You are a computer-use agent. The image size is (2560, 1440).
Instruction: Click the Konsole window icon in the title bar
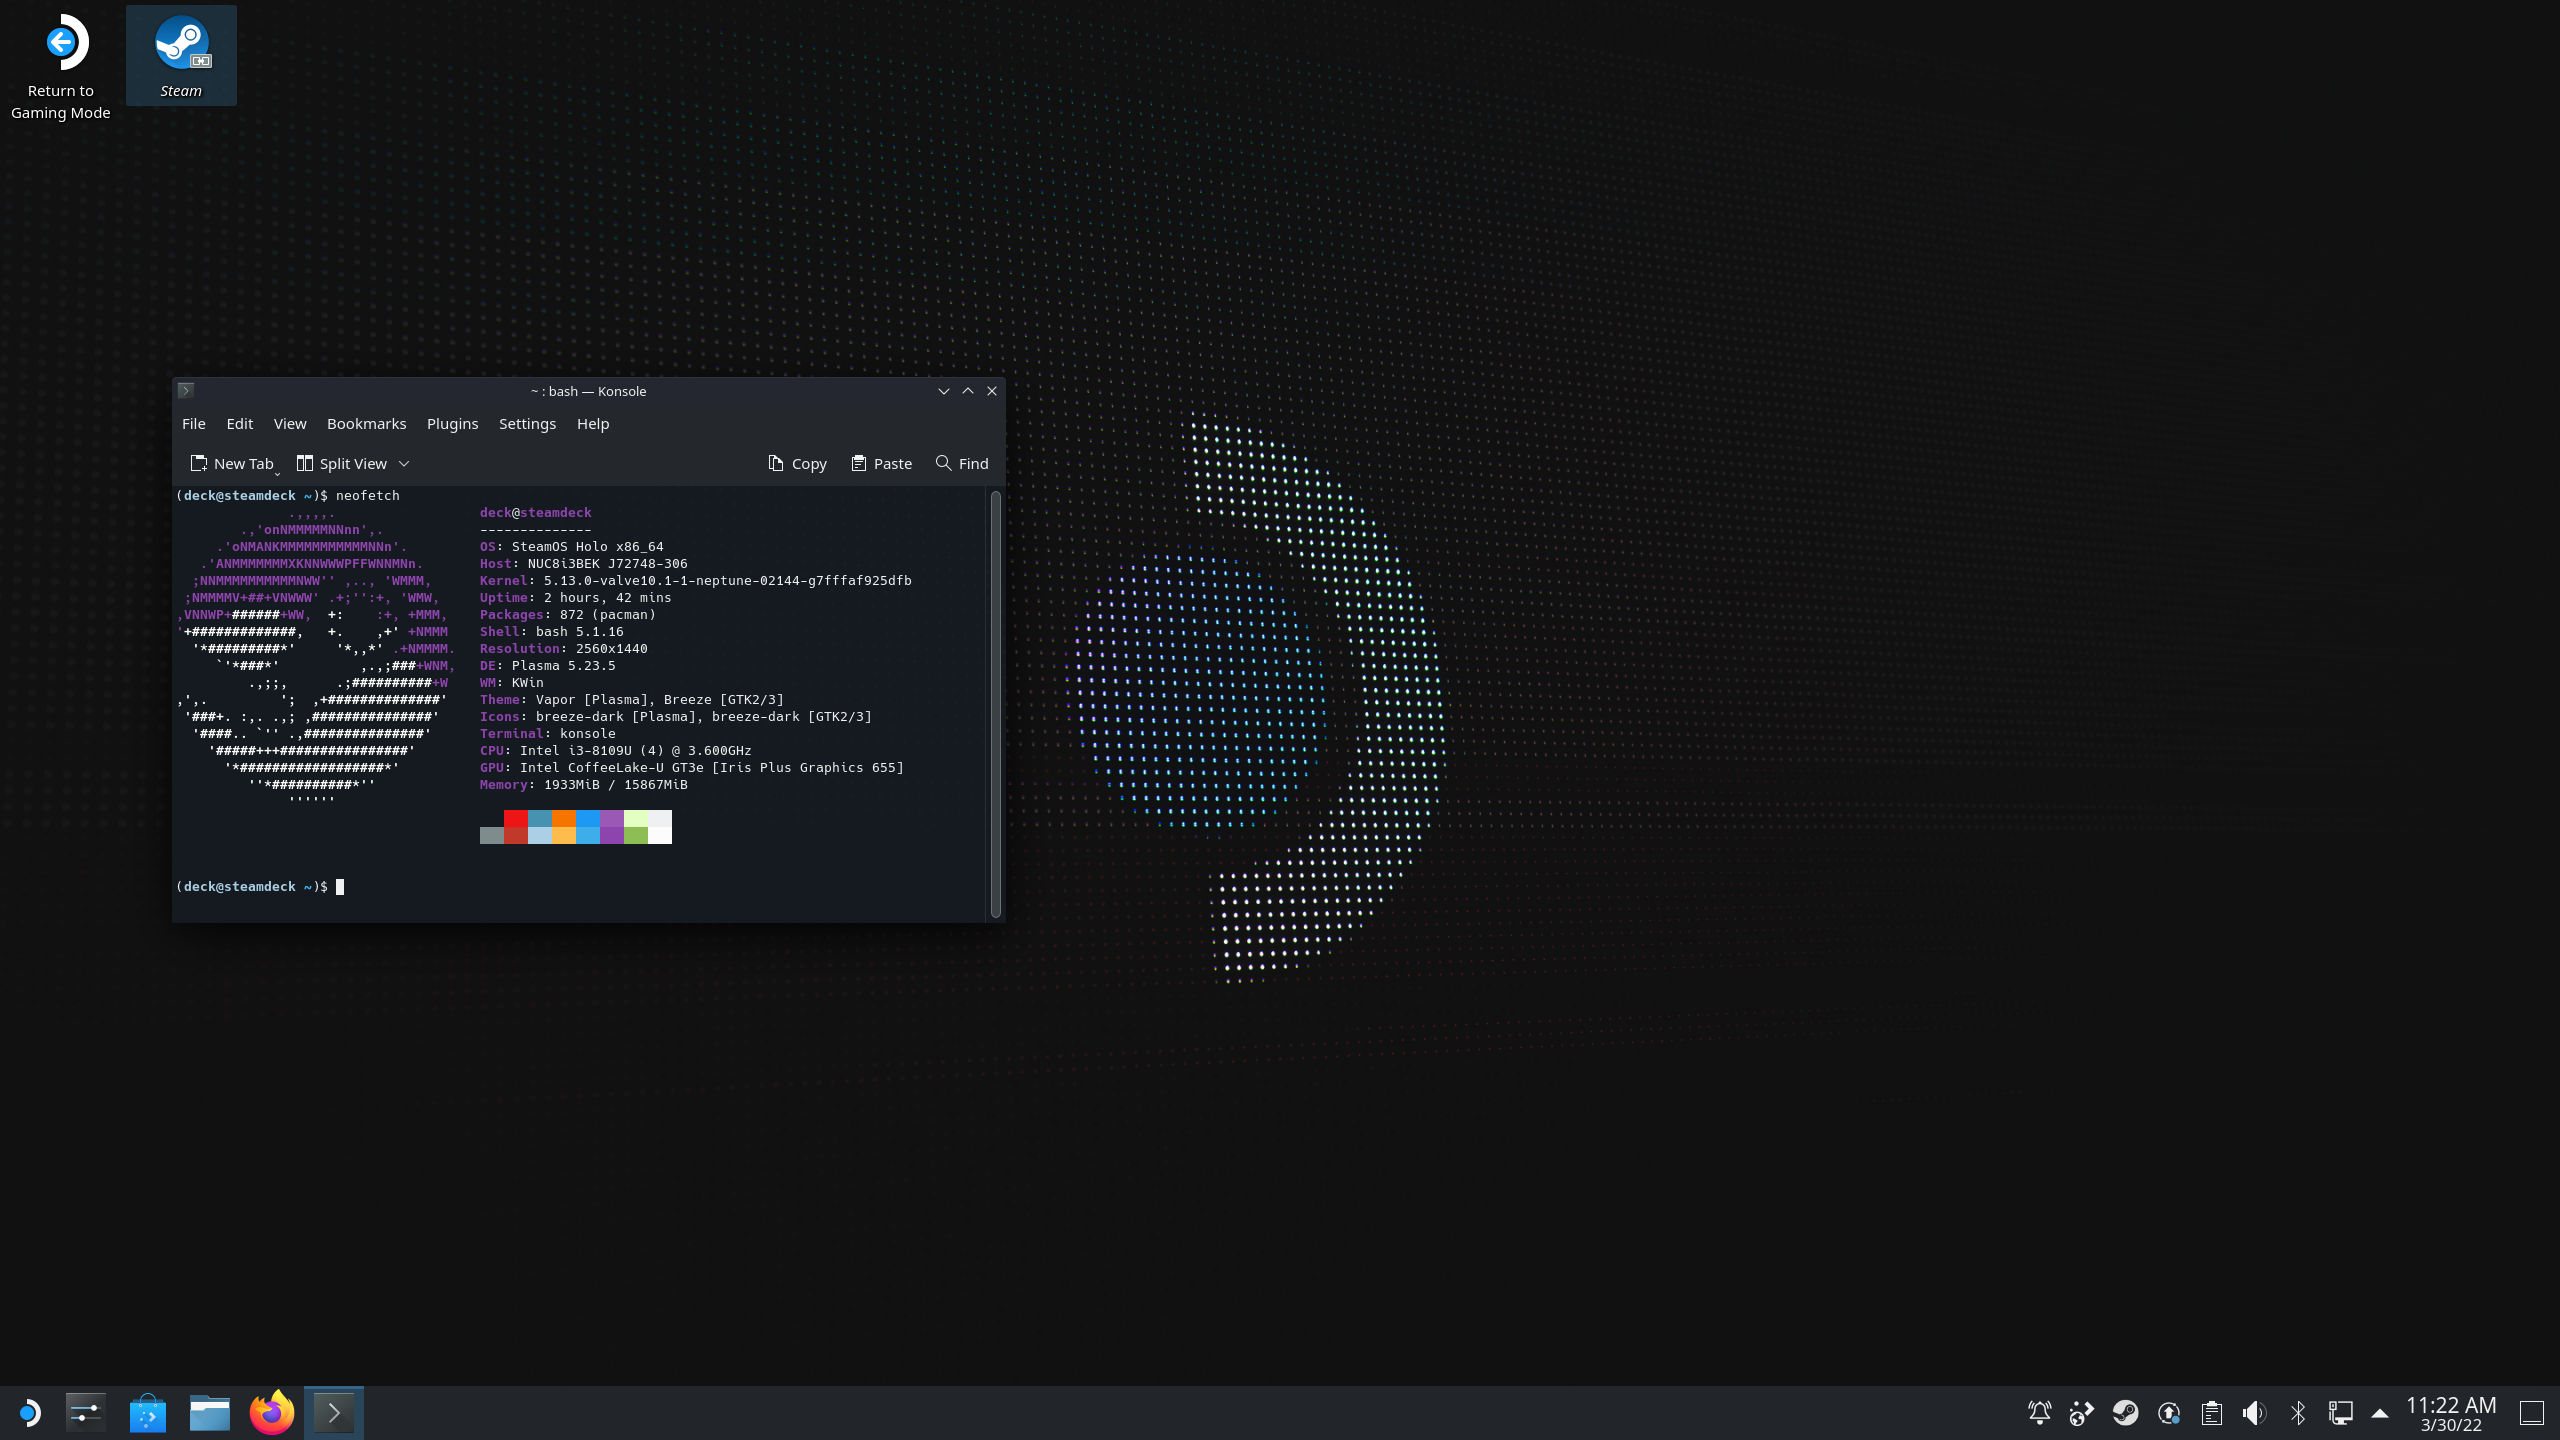coord(186,391)
